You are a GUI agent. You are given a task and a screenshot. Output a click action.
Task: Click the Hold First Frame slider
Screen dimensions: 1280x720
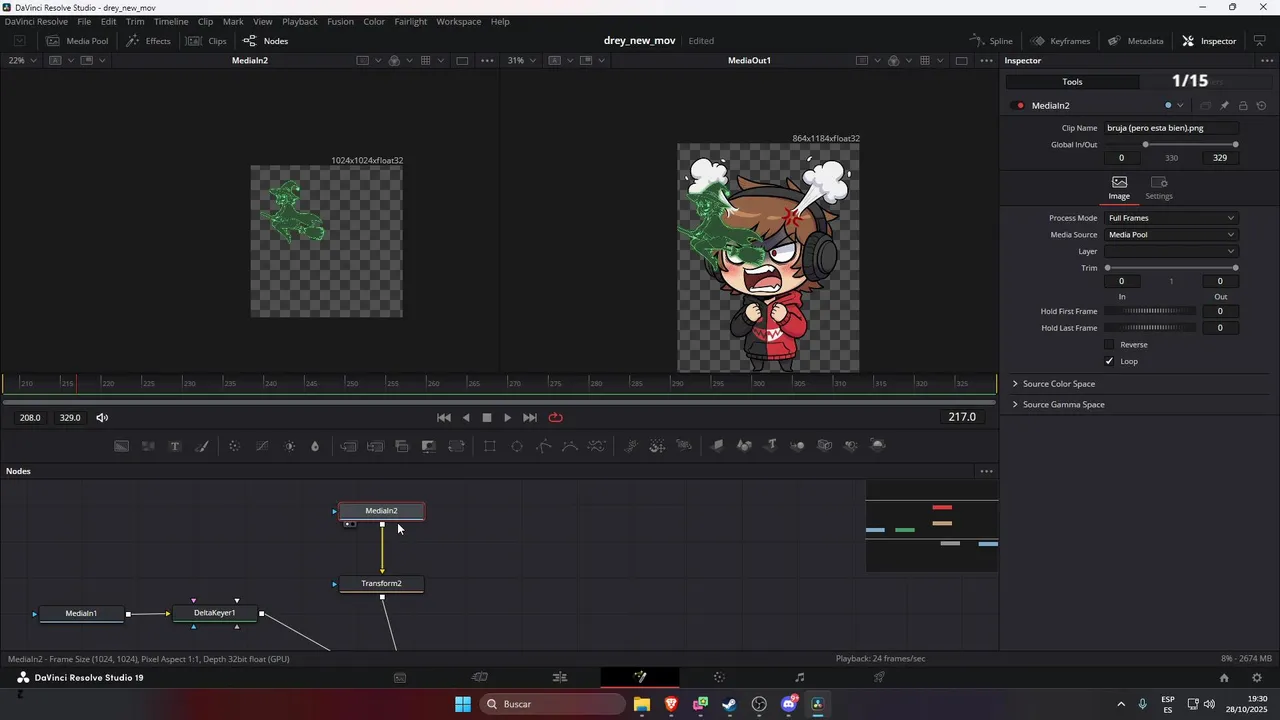[x=1151, y=311]
